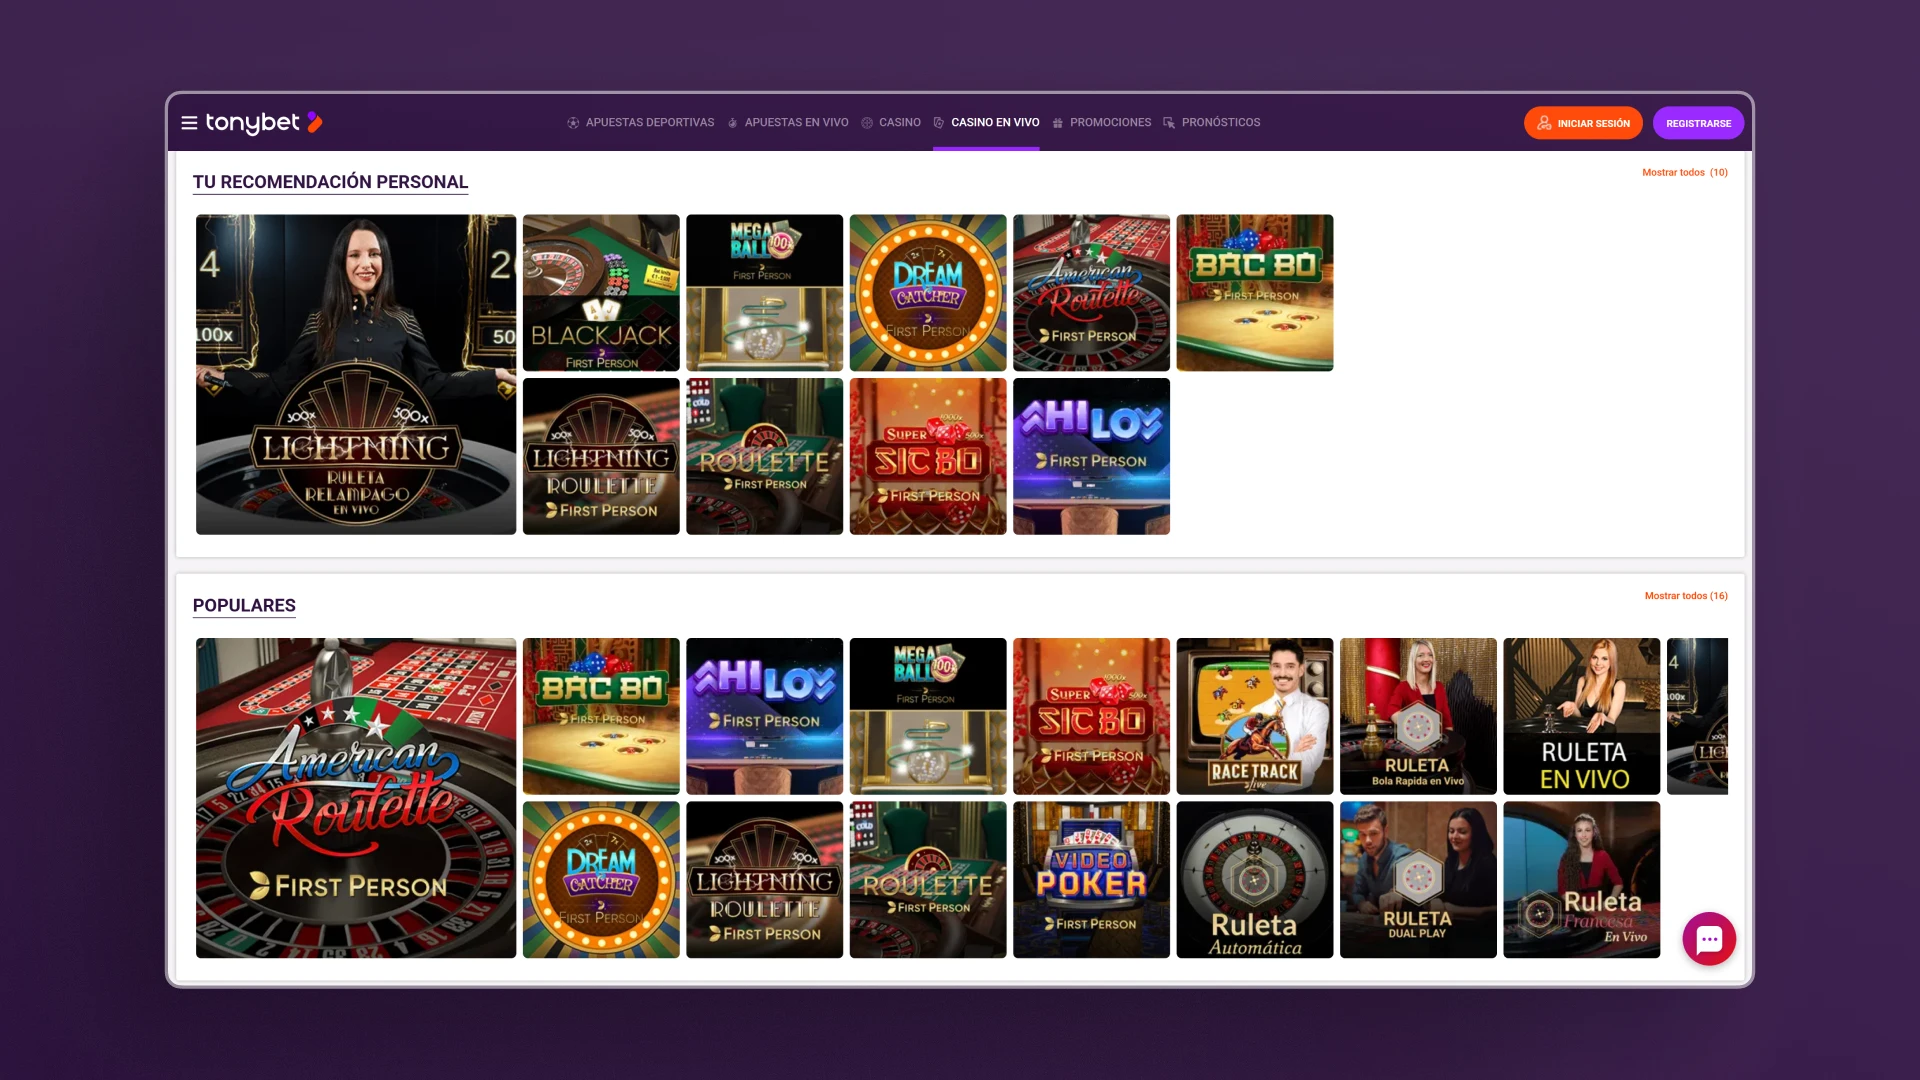Open American Roulette First Person small tile
Image resolution: width=1920 pixels, height=1080 pixels.
coord(1091,292)
